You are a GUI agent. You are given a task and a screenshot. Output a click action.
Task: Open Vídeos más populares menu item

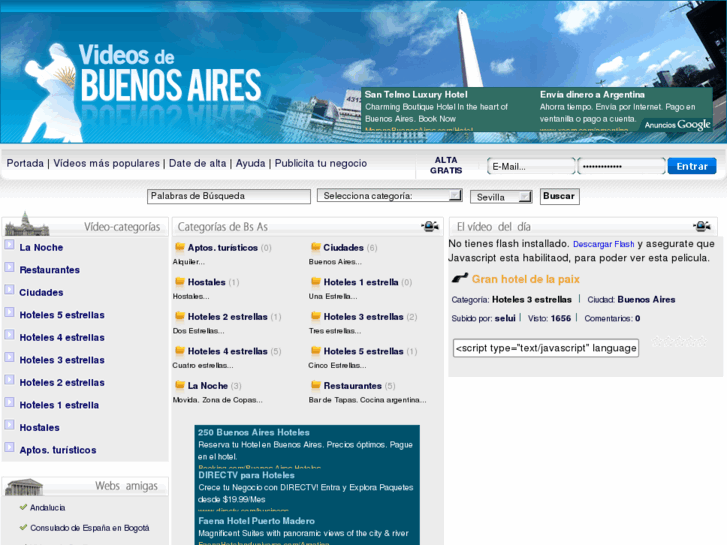[x=106, y=163]
